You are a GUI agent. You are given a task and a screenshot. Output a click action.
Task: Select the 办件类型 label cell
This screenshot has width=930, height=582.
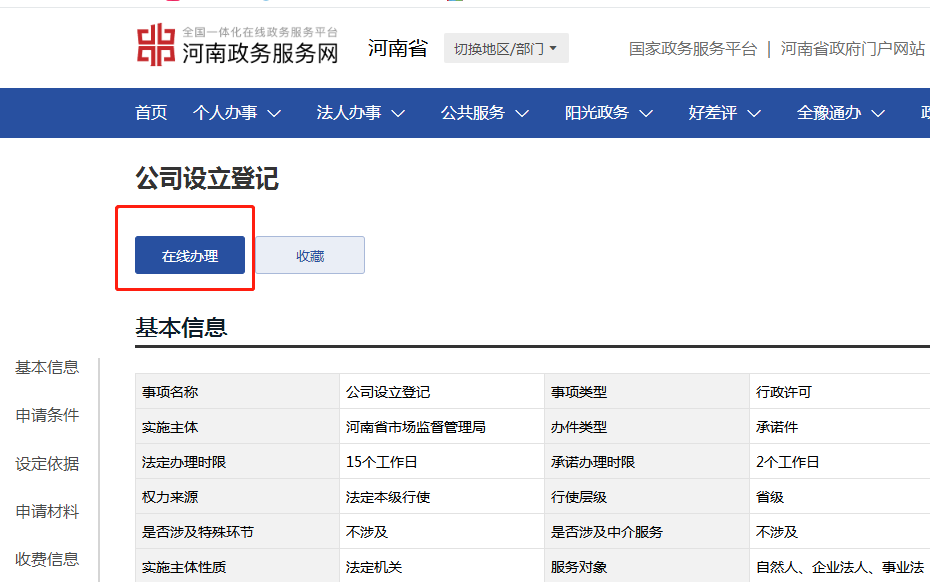pyautogui.click(x=646, y=427)
